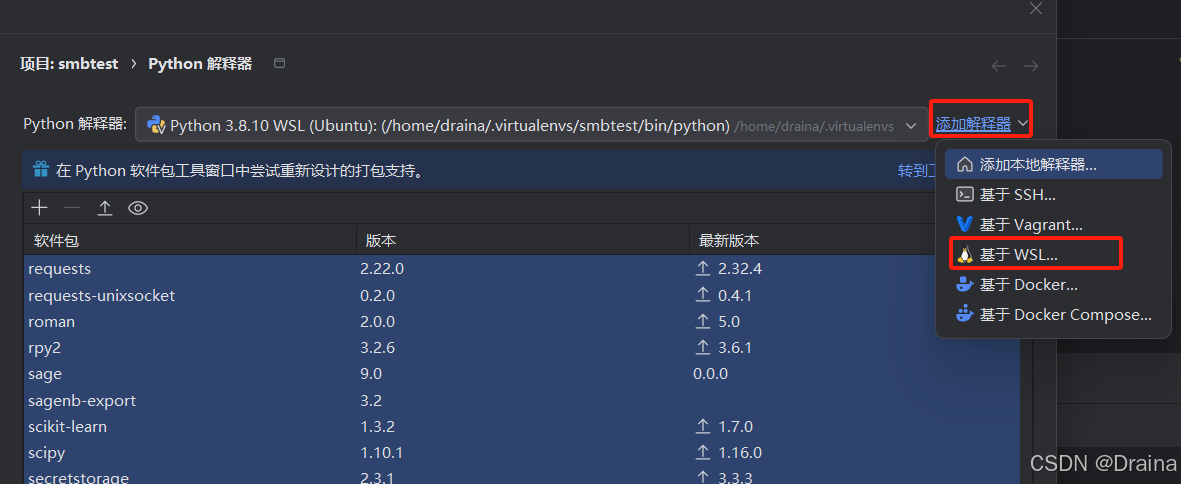The image size is (1181, 484).
Task: Click the minus icon to uninstall package
Action: [72, 208]
